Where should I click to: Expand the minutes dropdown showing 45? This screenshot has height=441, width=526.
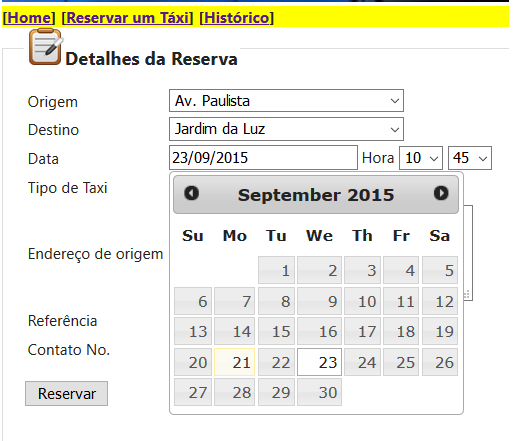[470, 158]
